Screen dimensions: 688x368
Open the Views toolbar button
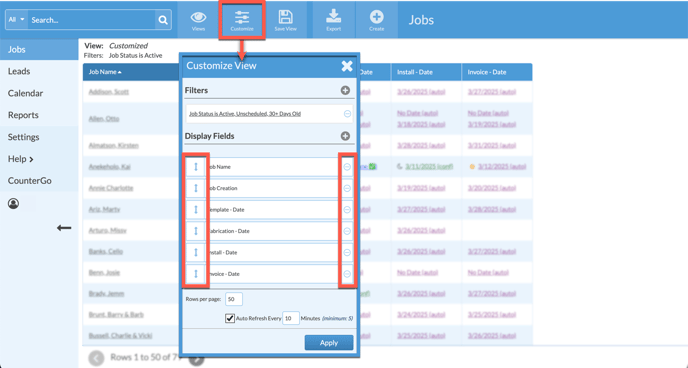click(198, 20)
